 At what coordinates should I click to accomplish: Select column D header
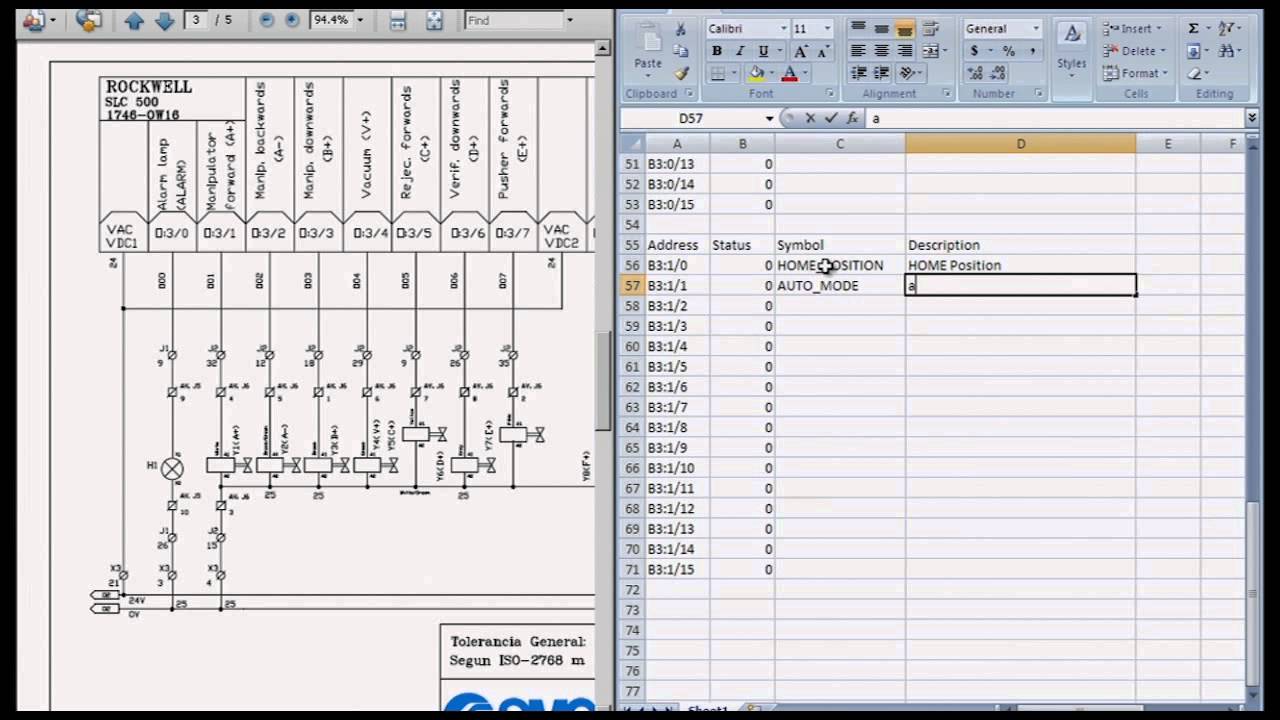(x=1020, y=144)
